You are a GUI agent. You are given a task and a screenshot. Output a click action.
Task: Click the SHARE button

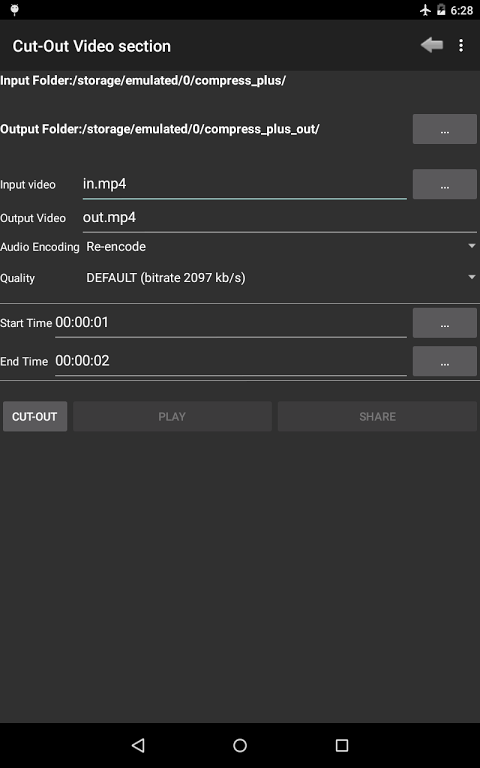(377, 416)
